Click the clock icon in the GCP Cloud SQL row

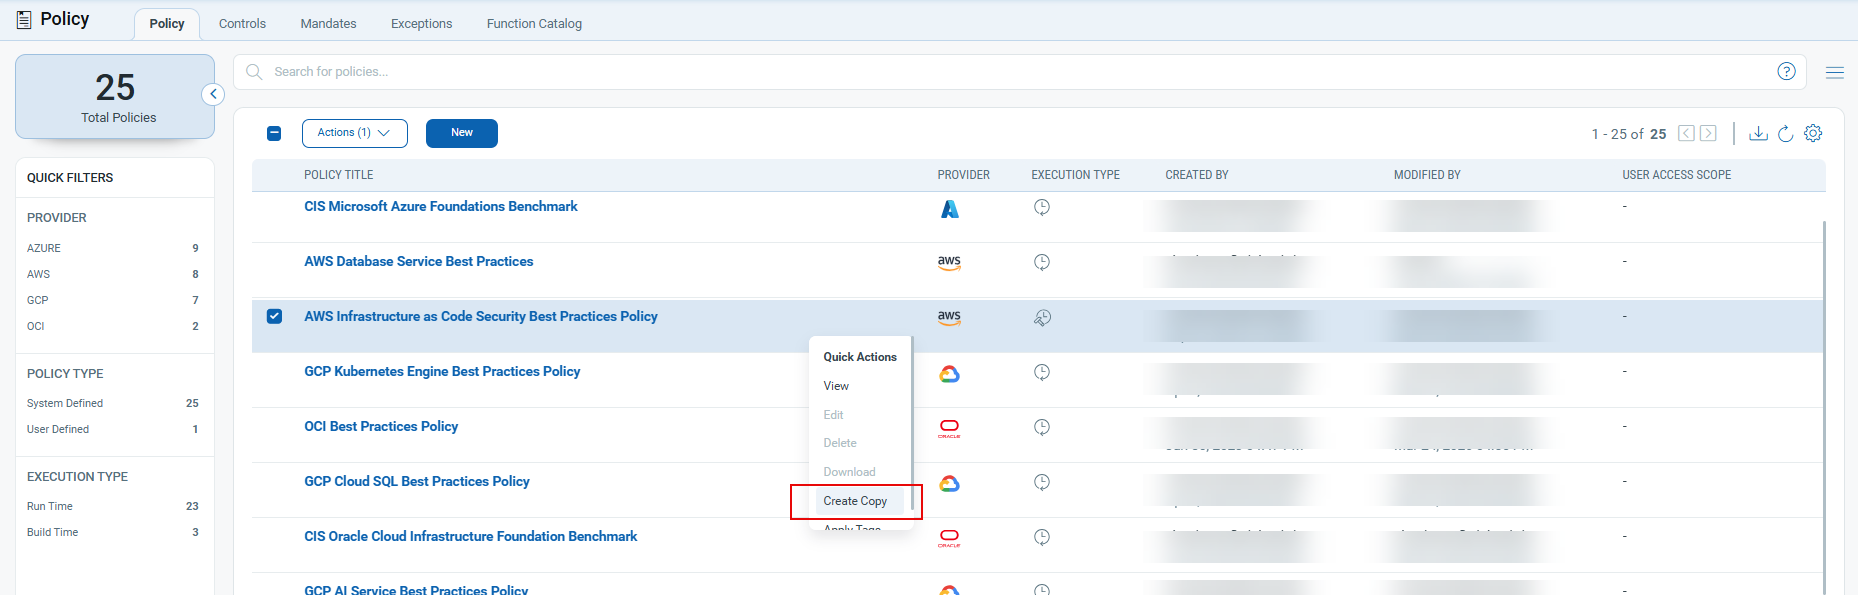tap(1042, 482)
